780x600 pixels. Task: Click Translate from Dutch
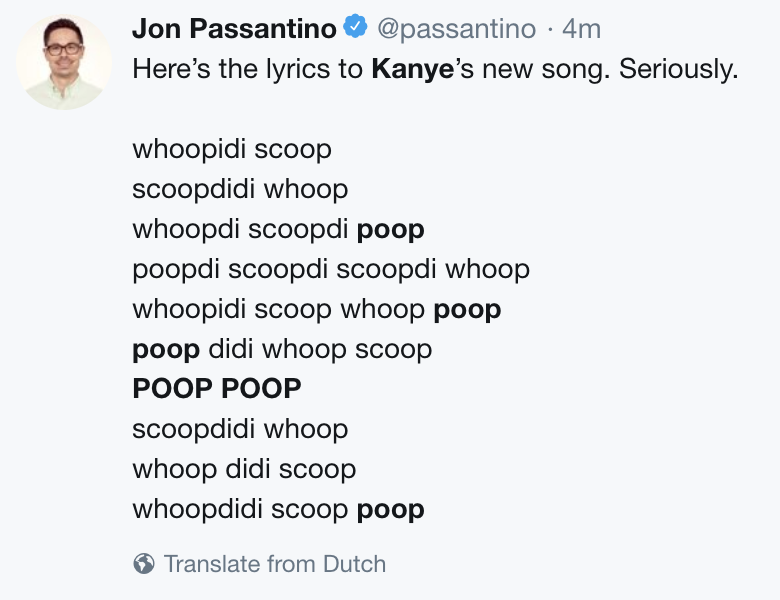[275, 564]
